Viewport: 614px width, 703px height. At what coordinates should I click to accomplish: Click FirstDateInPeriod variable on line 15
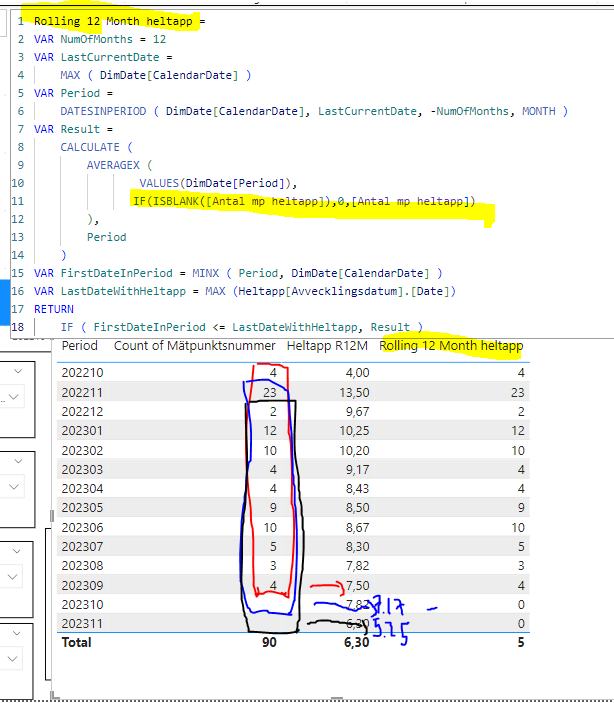tap(116, 273)
